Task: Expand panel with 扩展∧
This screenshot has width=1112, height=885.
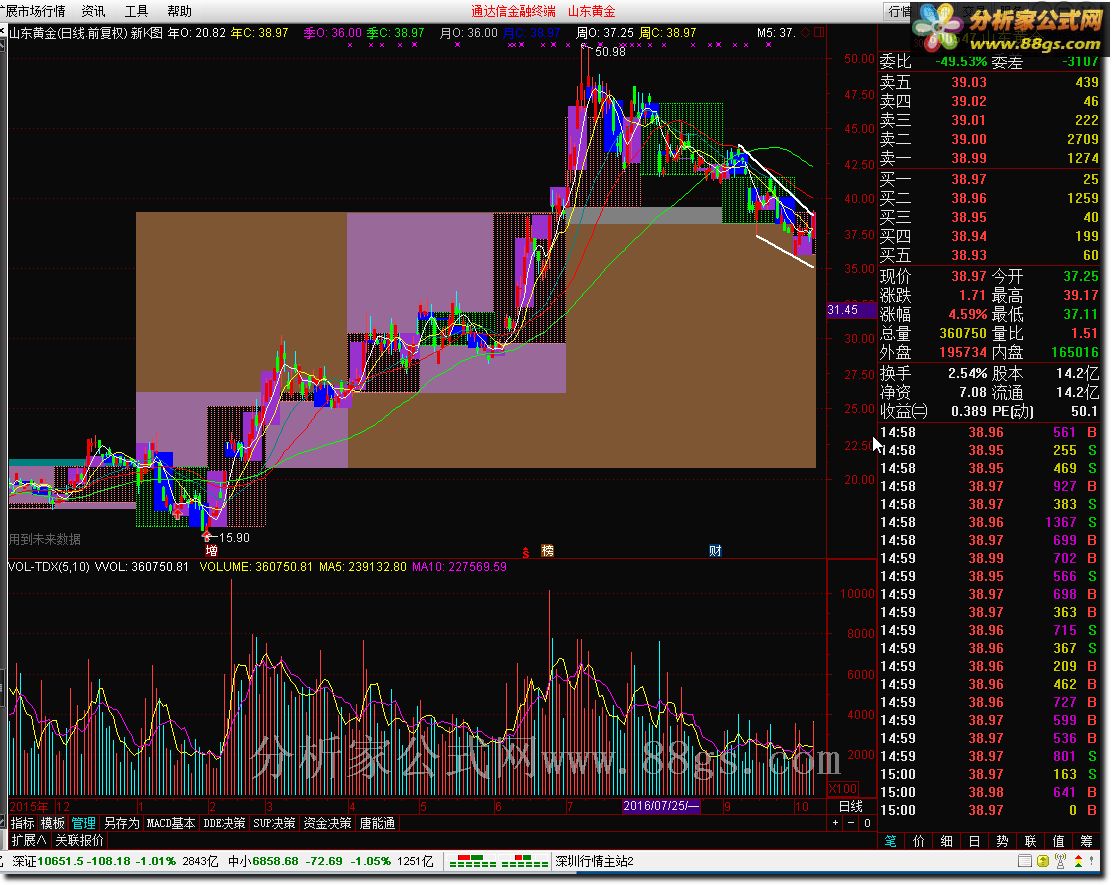Action: pyautogui.click(x=29, y=840)
